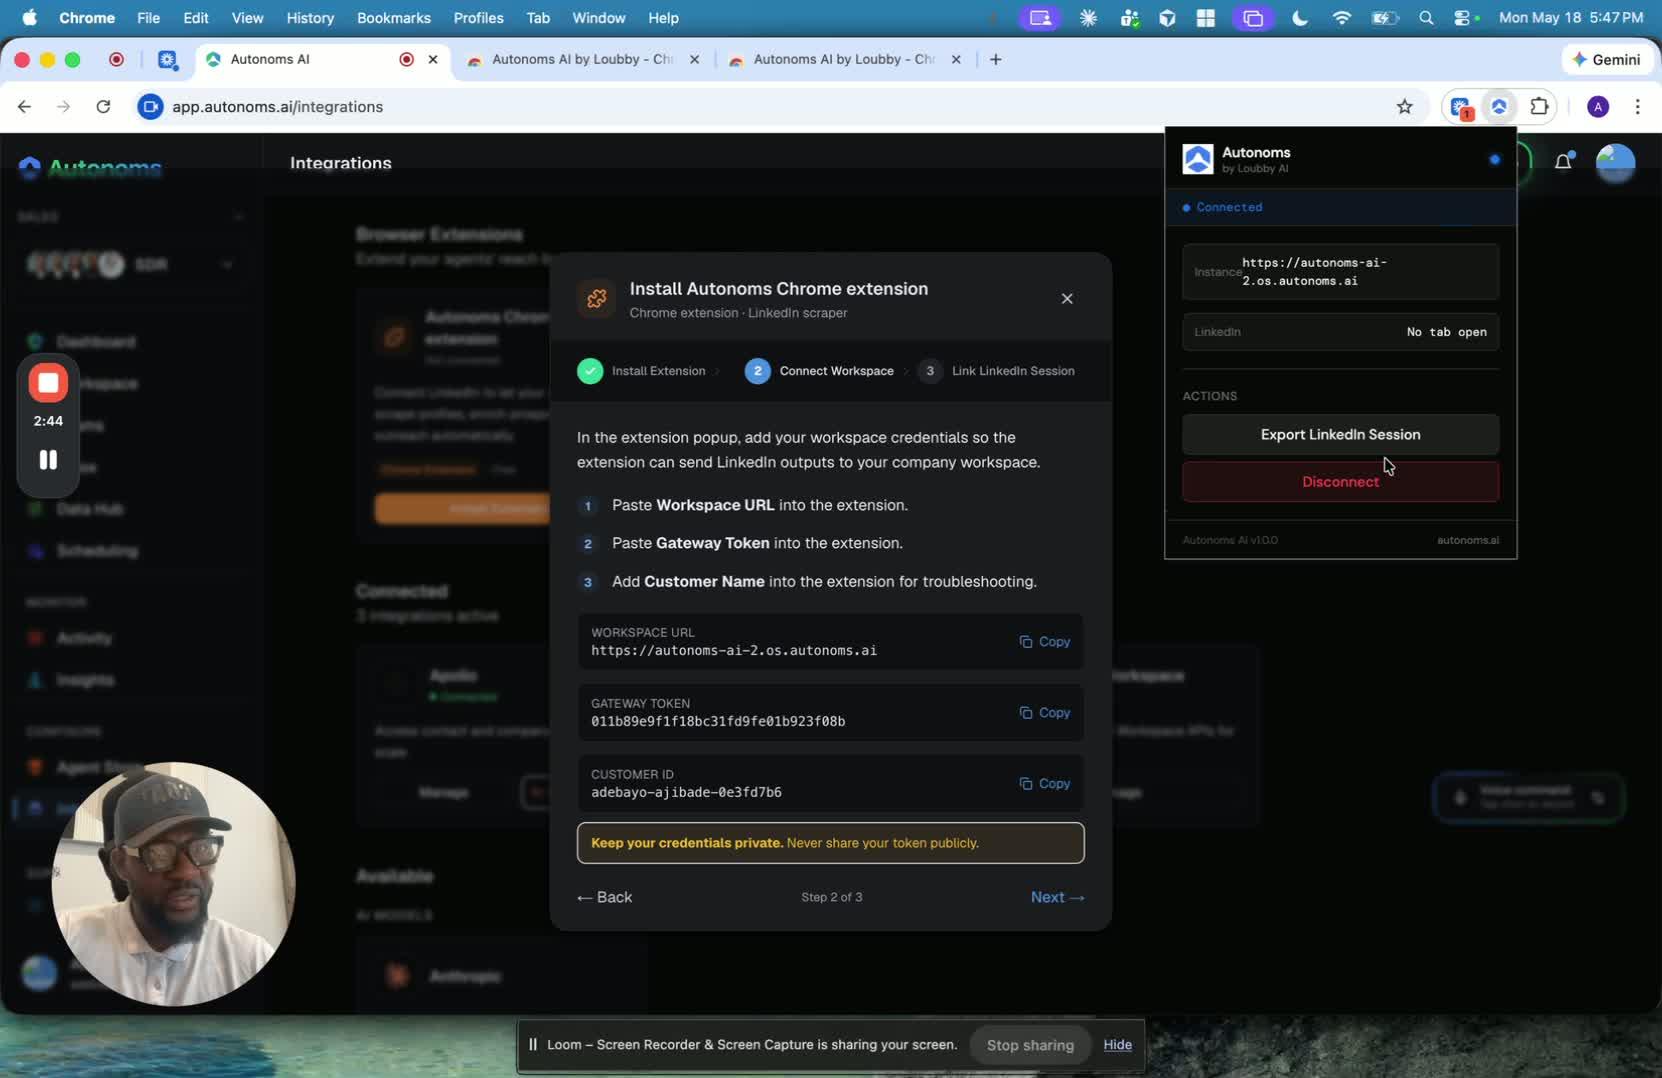Click the Instance URL field in the popup

(1340, 272)
